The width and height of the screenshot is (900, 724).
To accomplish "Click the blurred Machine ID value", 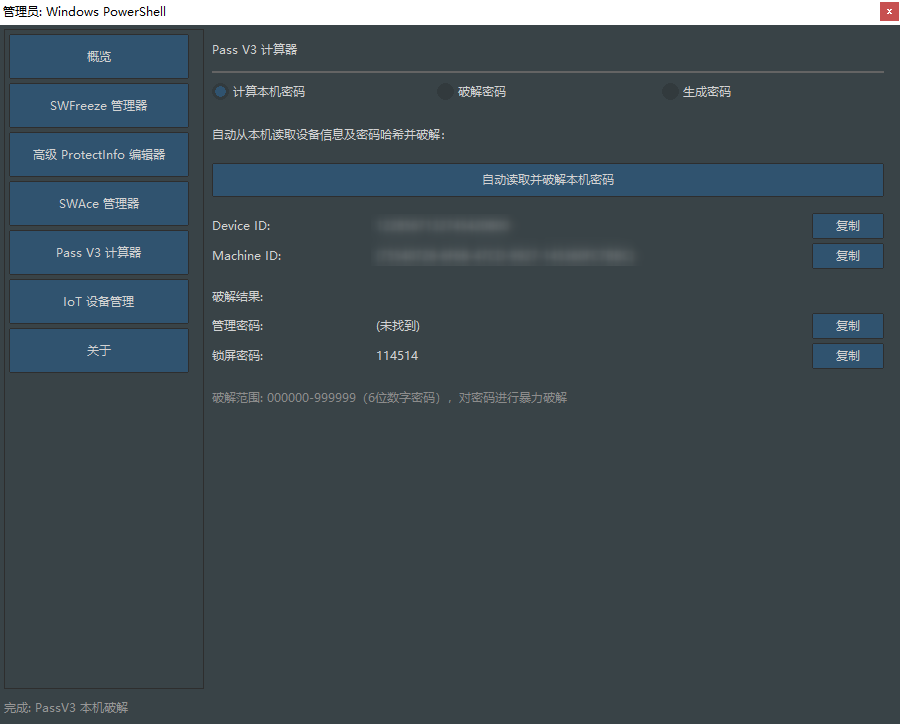I will click(505, 255).
